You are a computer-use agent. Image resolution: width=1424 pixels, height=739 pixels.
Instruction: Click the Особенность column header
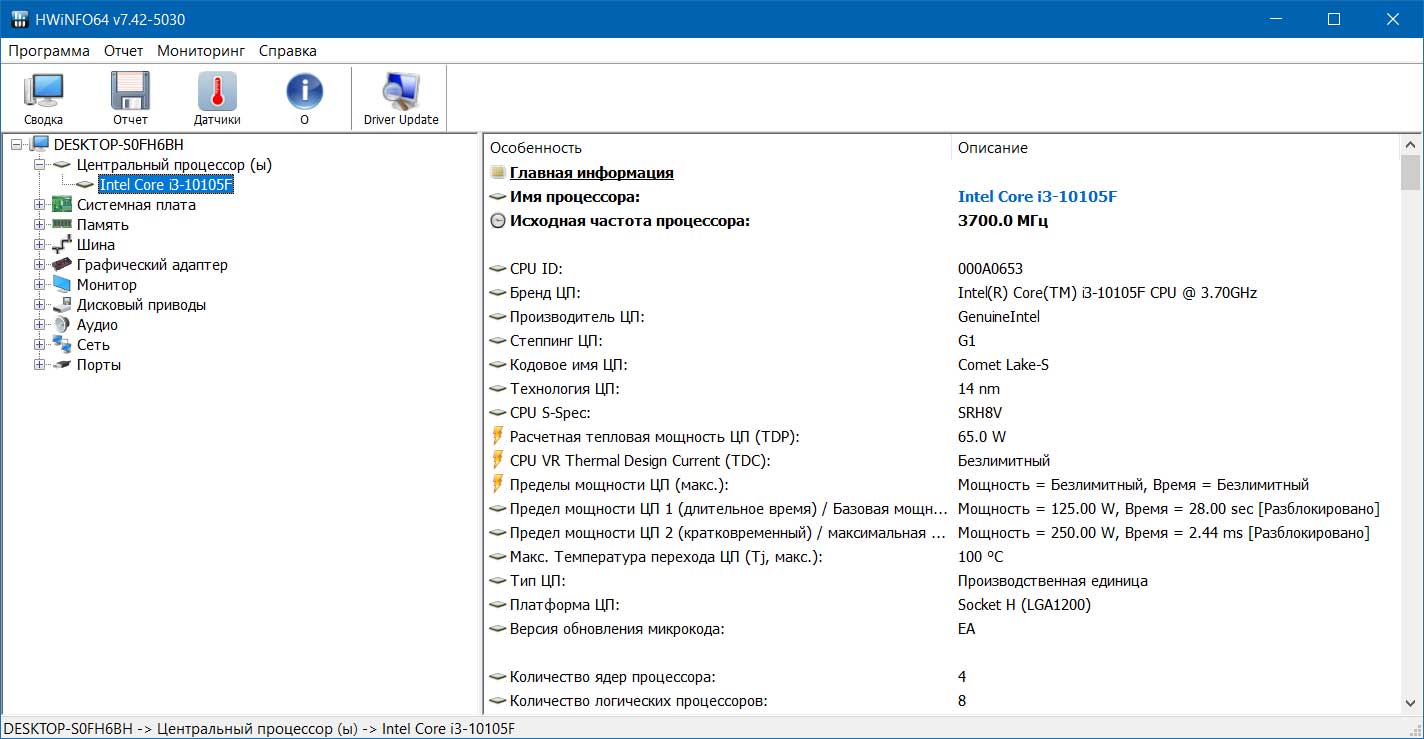click(x=717, y=148)
